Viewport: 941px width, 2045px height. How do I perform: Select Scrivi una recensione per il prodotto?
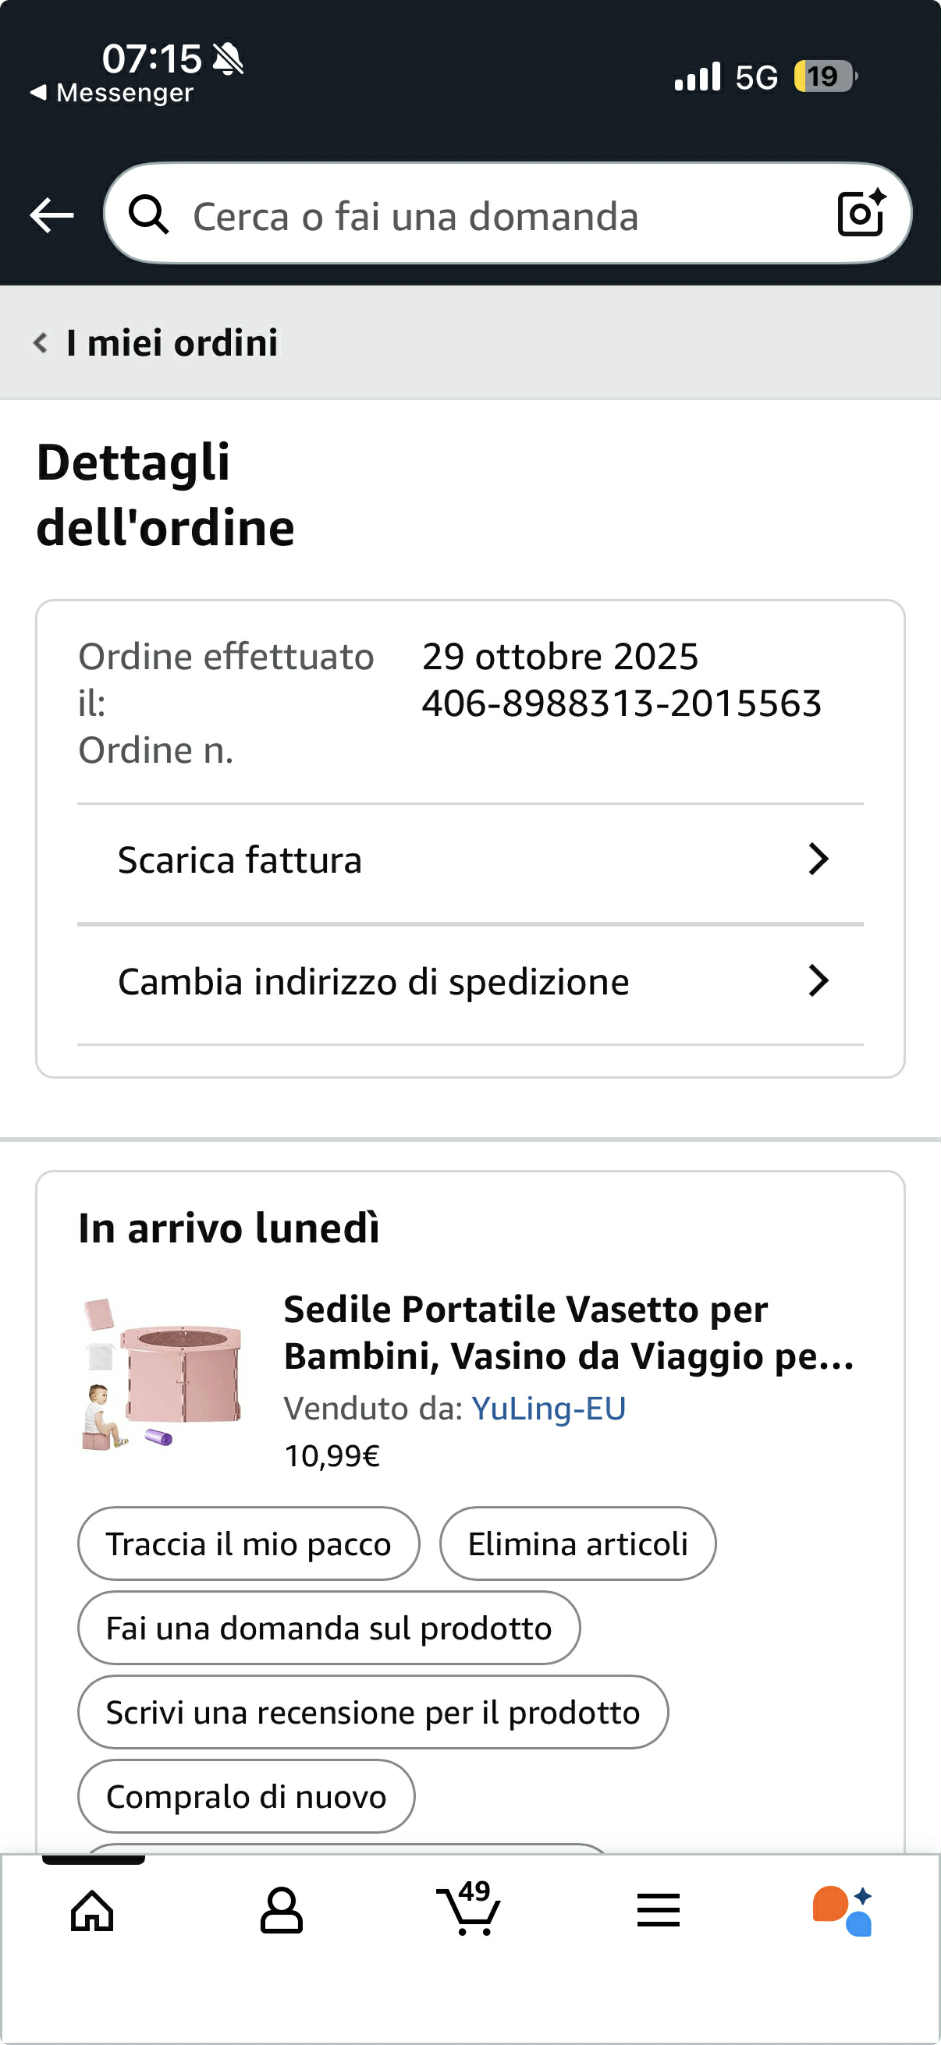[x=372, y=1712]
